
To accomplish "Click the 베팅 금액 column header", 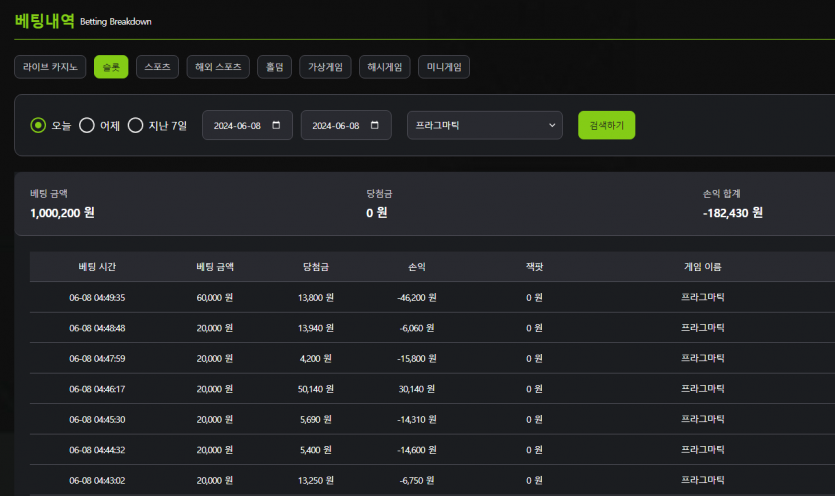I will pos(215,267).
